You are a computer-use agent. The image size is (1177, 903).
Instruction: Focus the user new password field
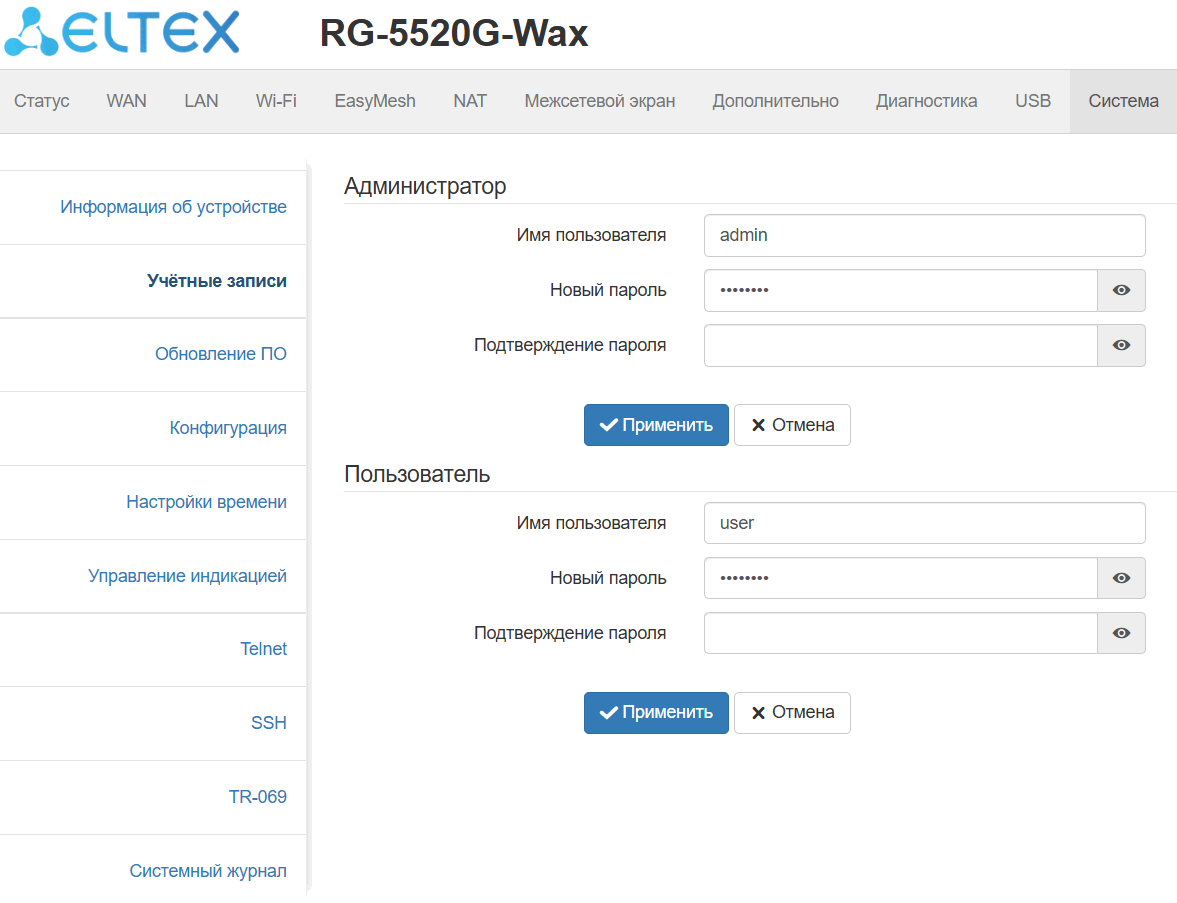(901, 578)
